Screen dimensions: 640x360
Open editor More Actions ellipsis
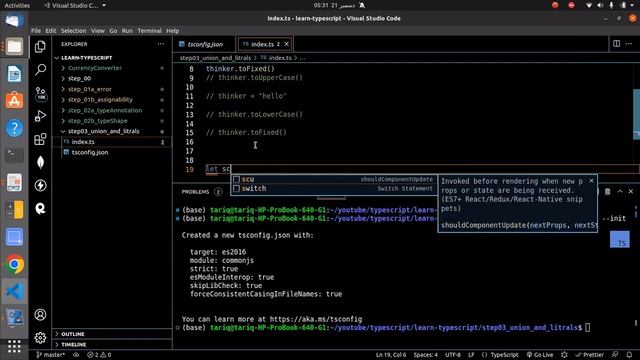pos(629,44)
